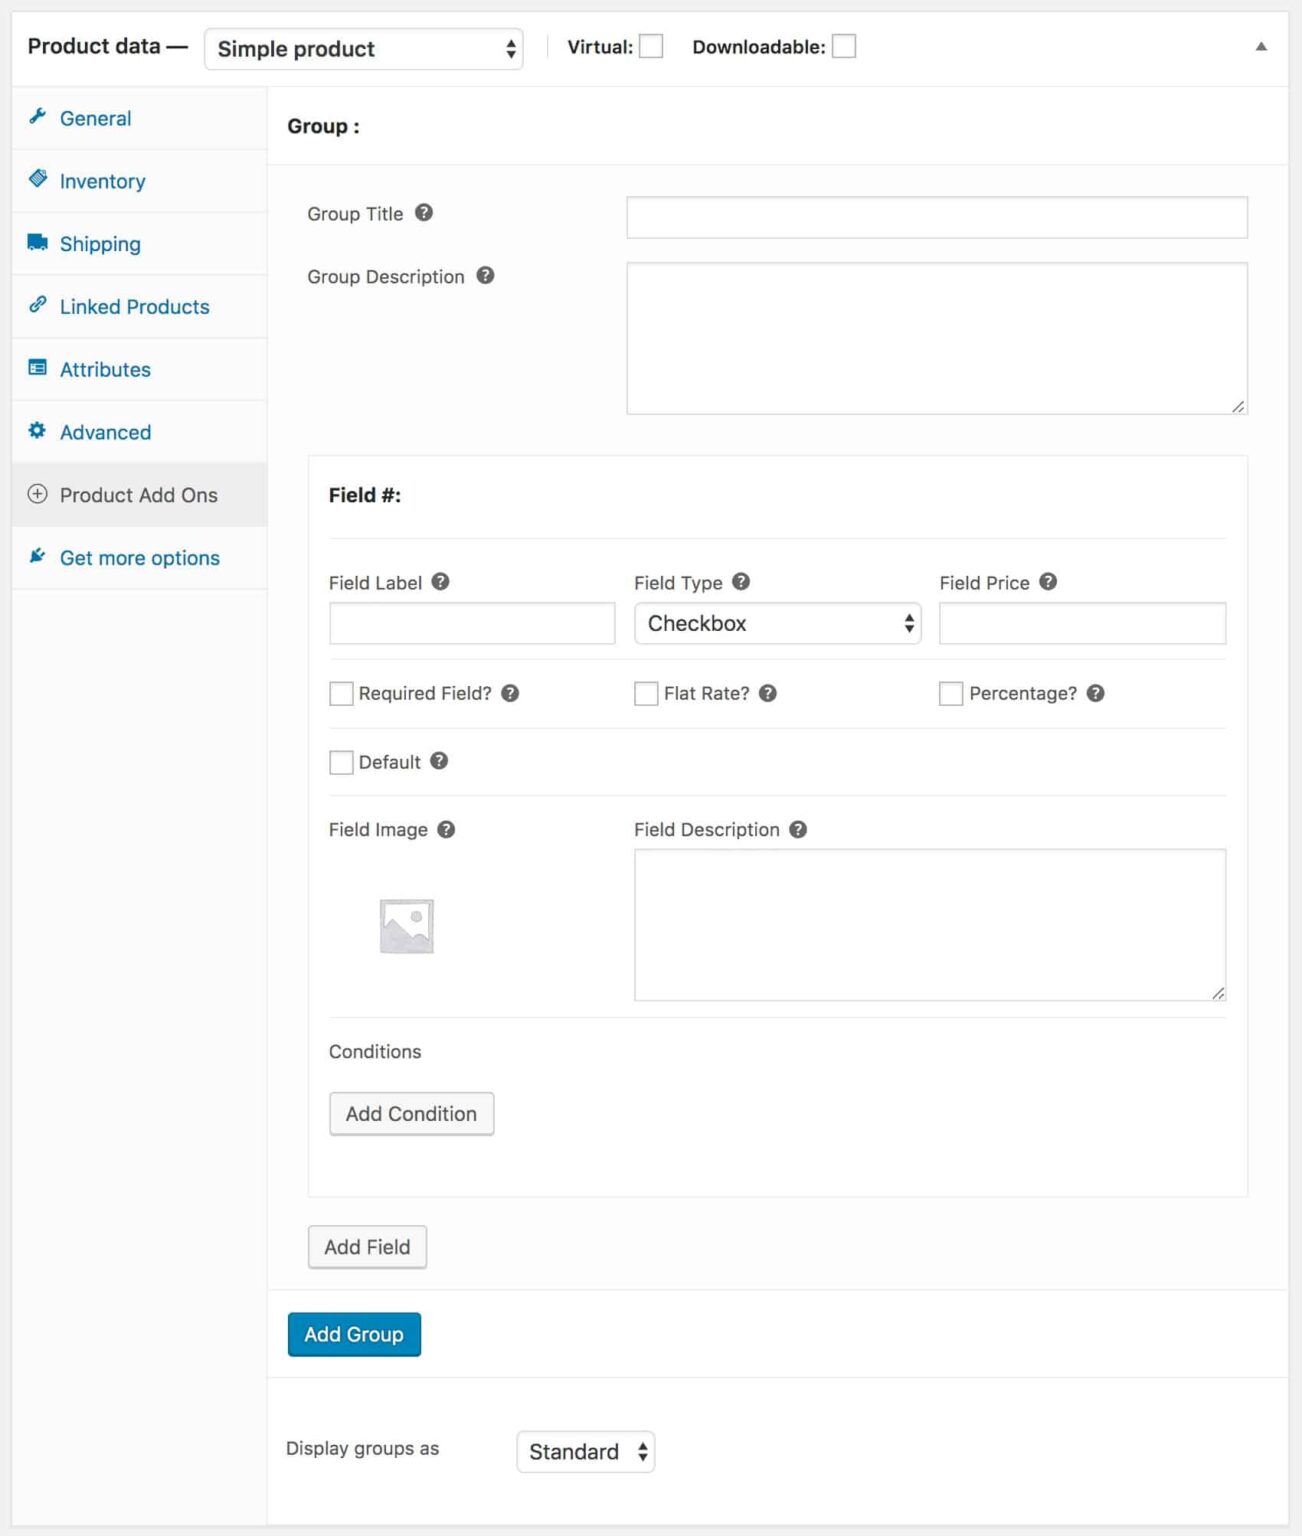Screen dimensions: 1302x1536
Task: Open the Field Type dropdown set to Checkbox
Action: click(777, 622)
